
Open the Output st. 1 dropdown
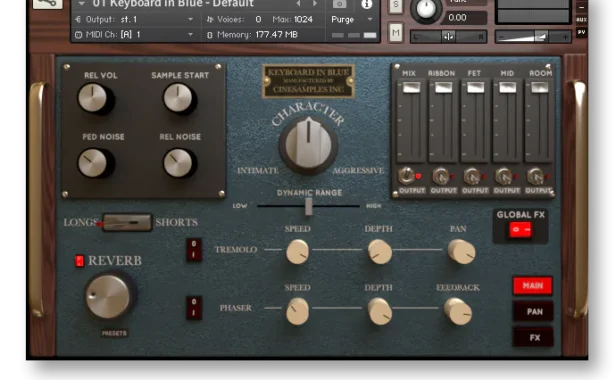point(134,19)
